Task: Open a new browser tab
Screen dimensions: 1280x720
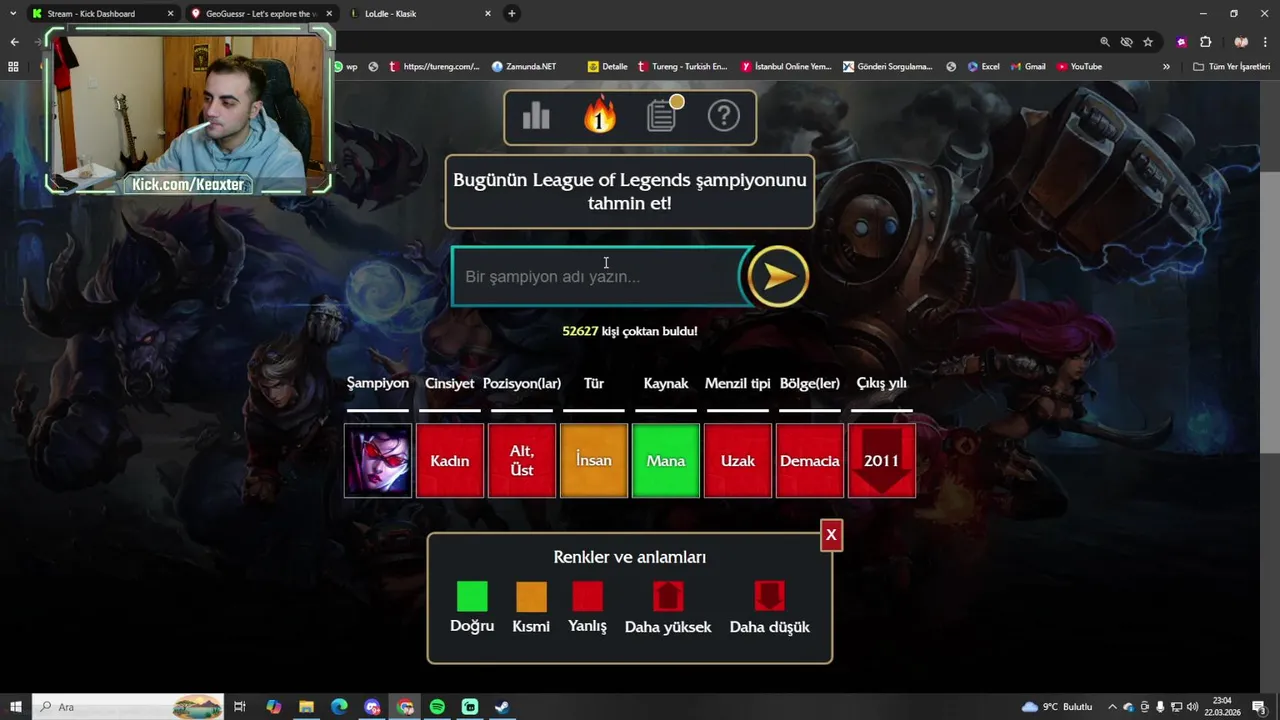Action: (512, 14)
